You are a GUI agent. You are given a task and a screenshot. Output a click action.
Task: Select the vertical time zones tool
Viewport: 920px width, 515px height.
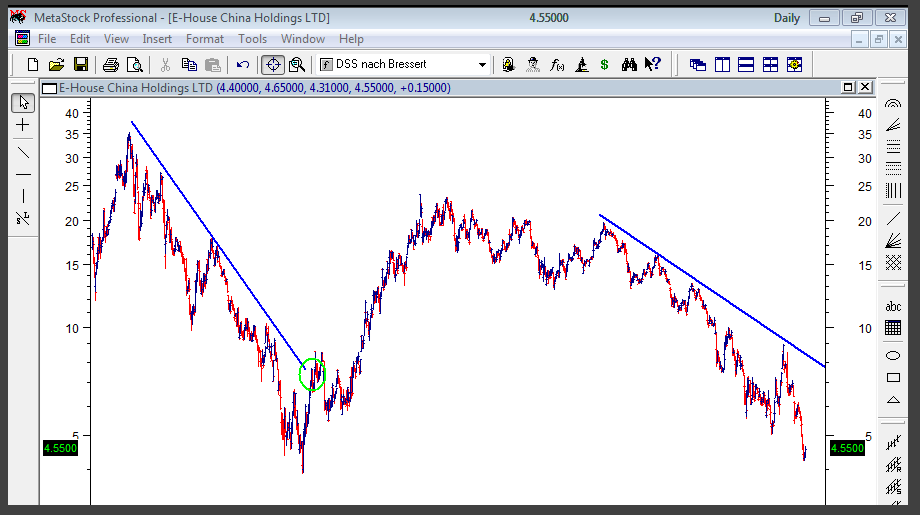(x=893, y=191)
